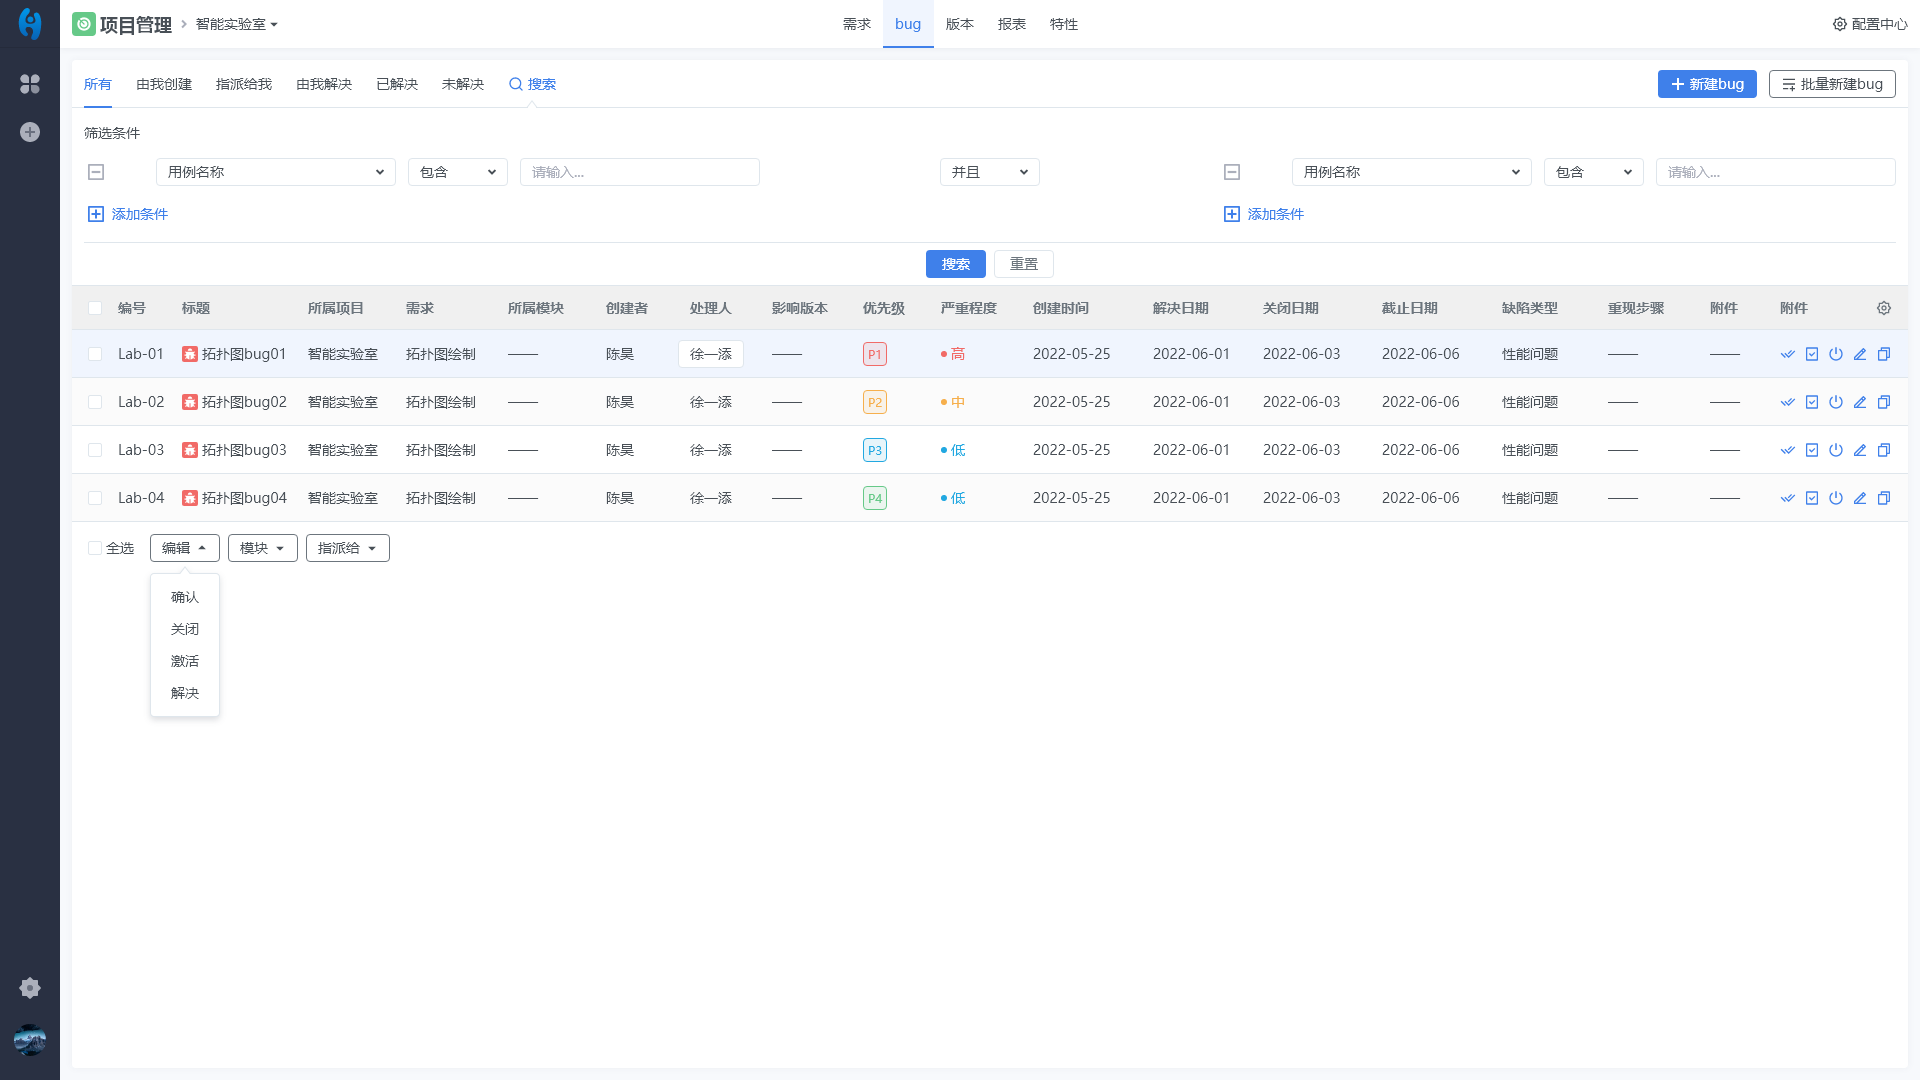Open the 并且 logic dropdown
1920x1080 pixels.
pos(990,172)
